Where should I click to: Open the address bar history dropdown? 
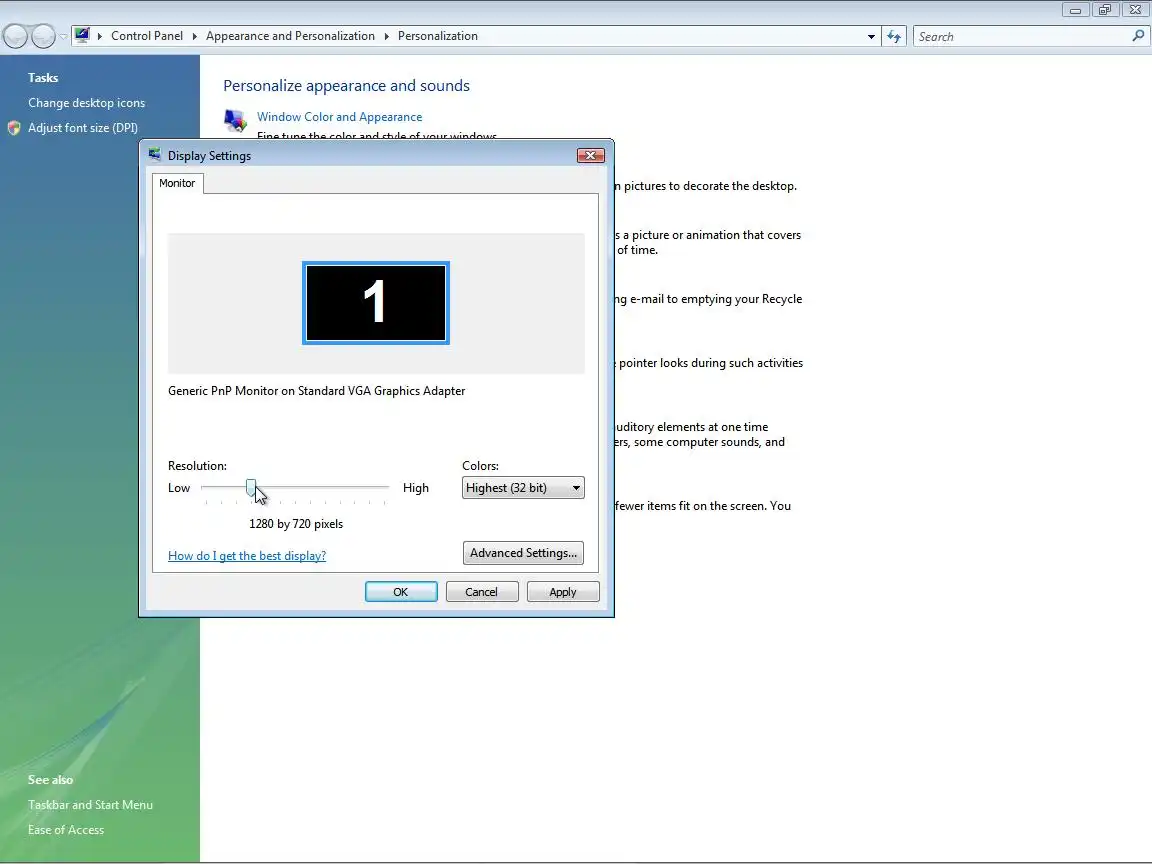[871, 36]
